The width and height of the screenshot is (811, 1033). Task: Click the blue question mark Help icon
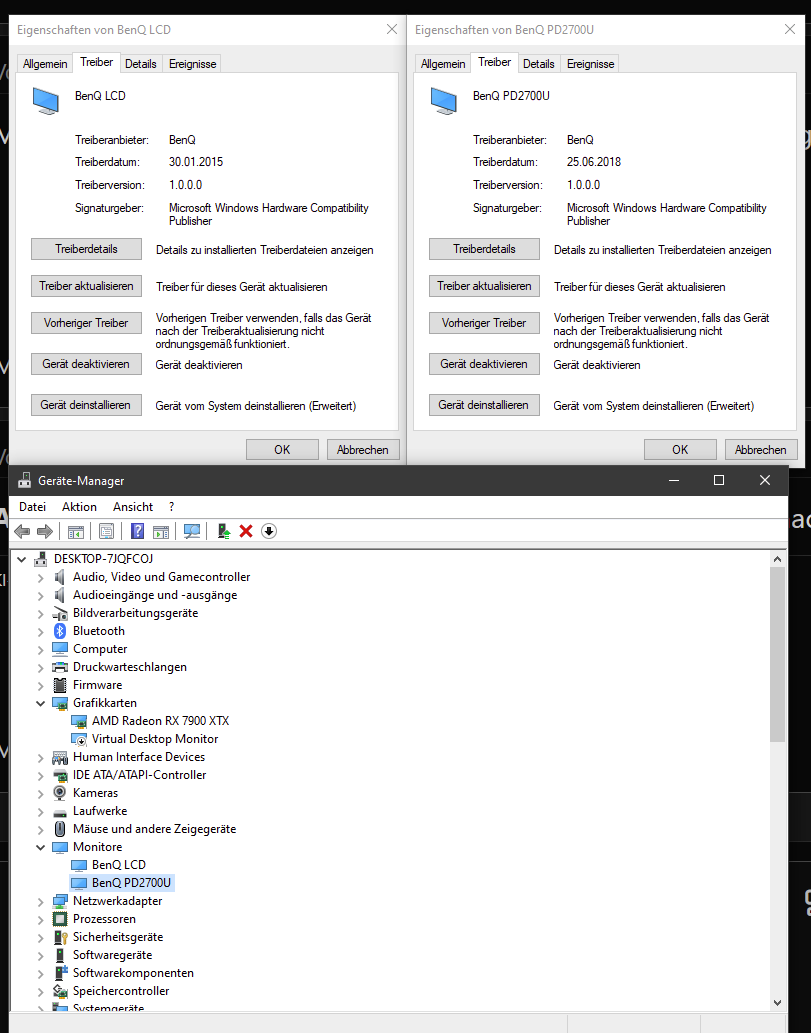[137, 531]
